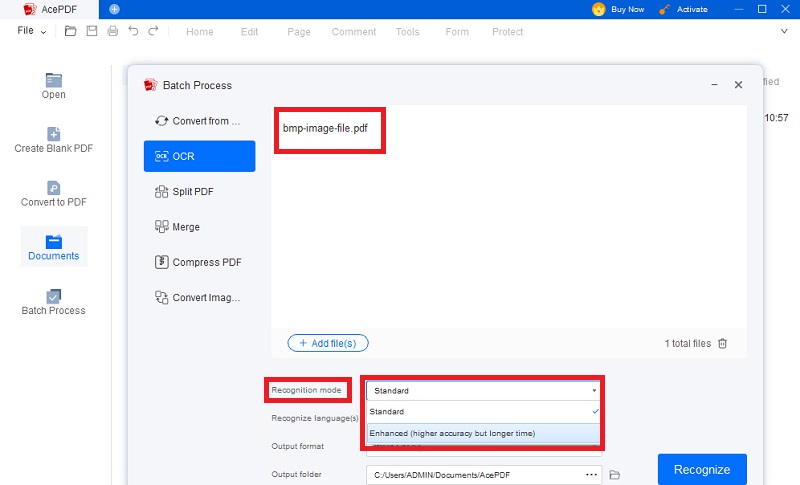The width and height of the screenshot is (800, 485).
Task: Select the OCR batch option
Action: (x=199, y=156)
